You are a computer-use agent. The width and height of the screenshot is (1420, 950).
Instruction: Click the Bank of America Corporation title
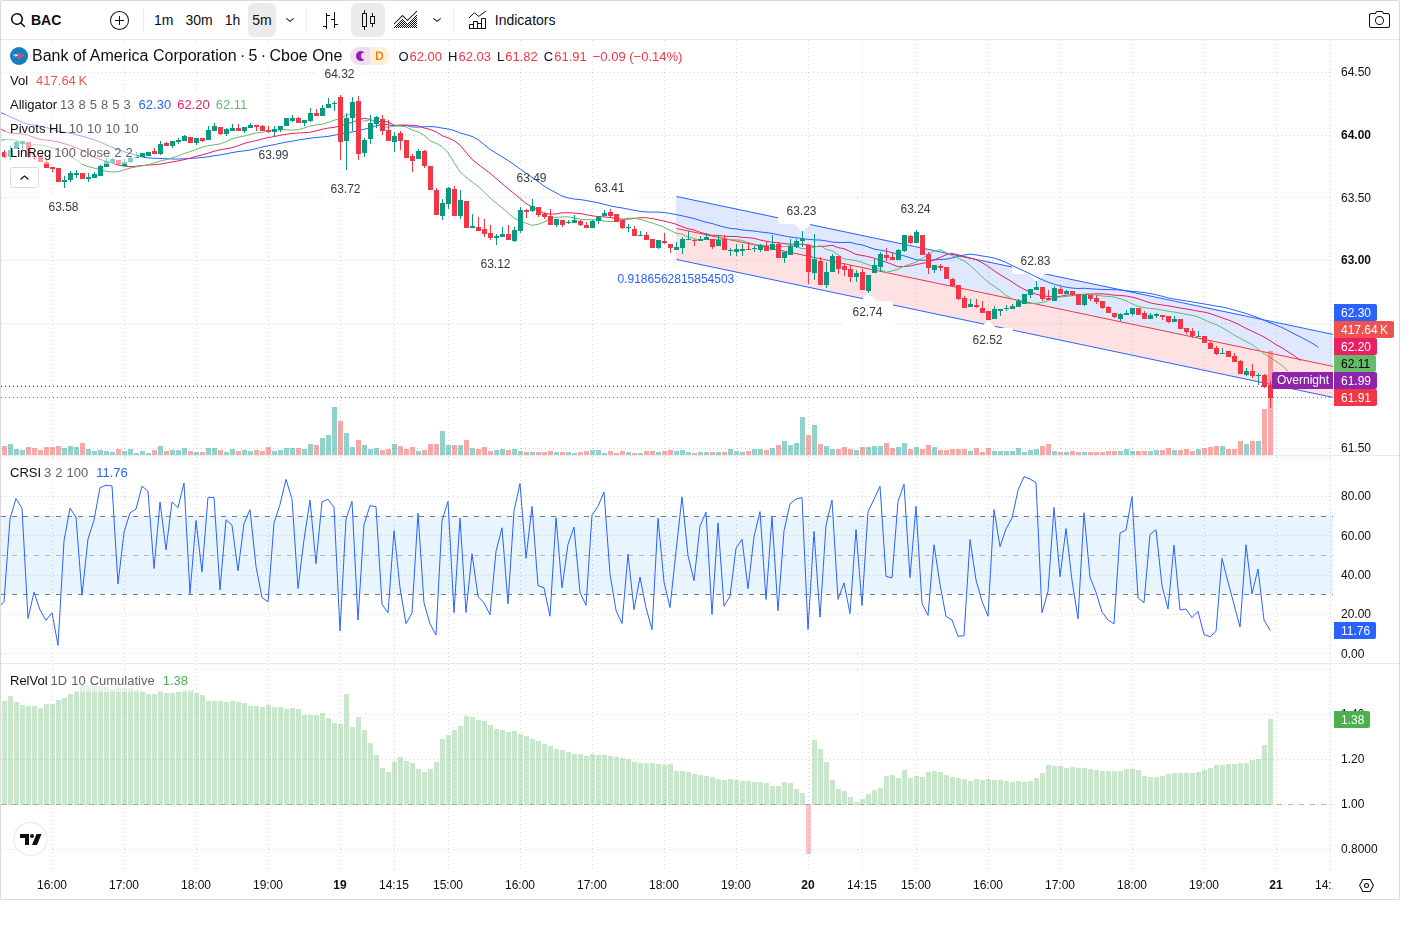coord(134,56)
